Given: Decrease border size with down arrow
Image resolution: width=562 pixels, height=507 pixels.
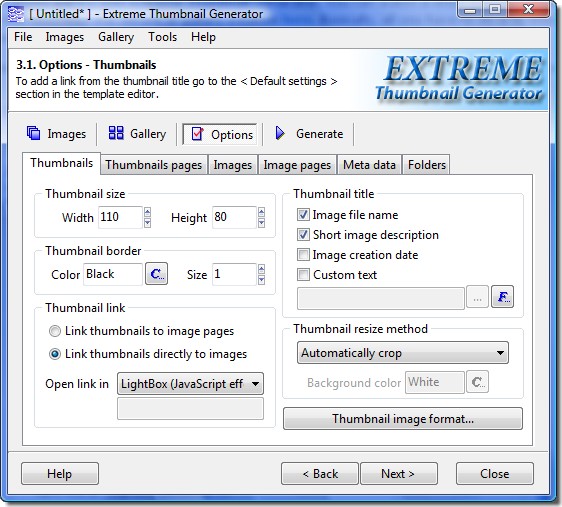Looking at the screenshot, I should click(262, 280).
